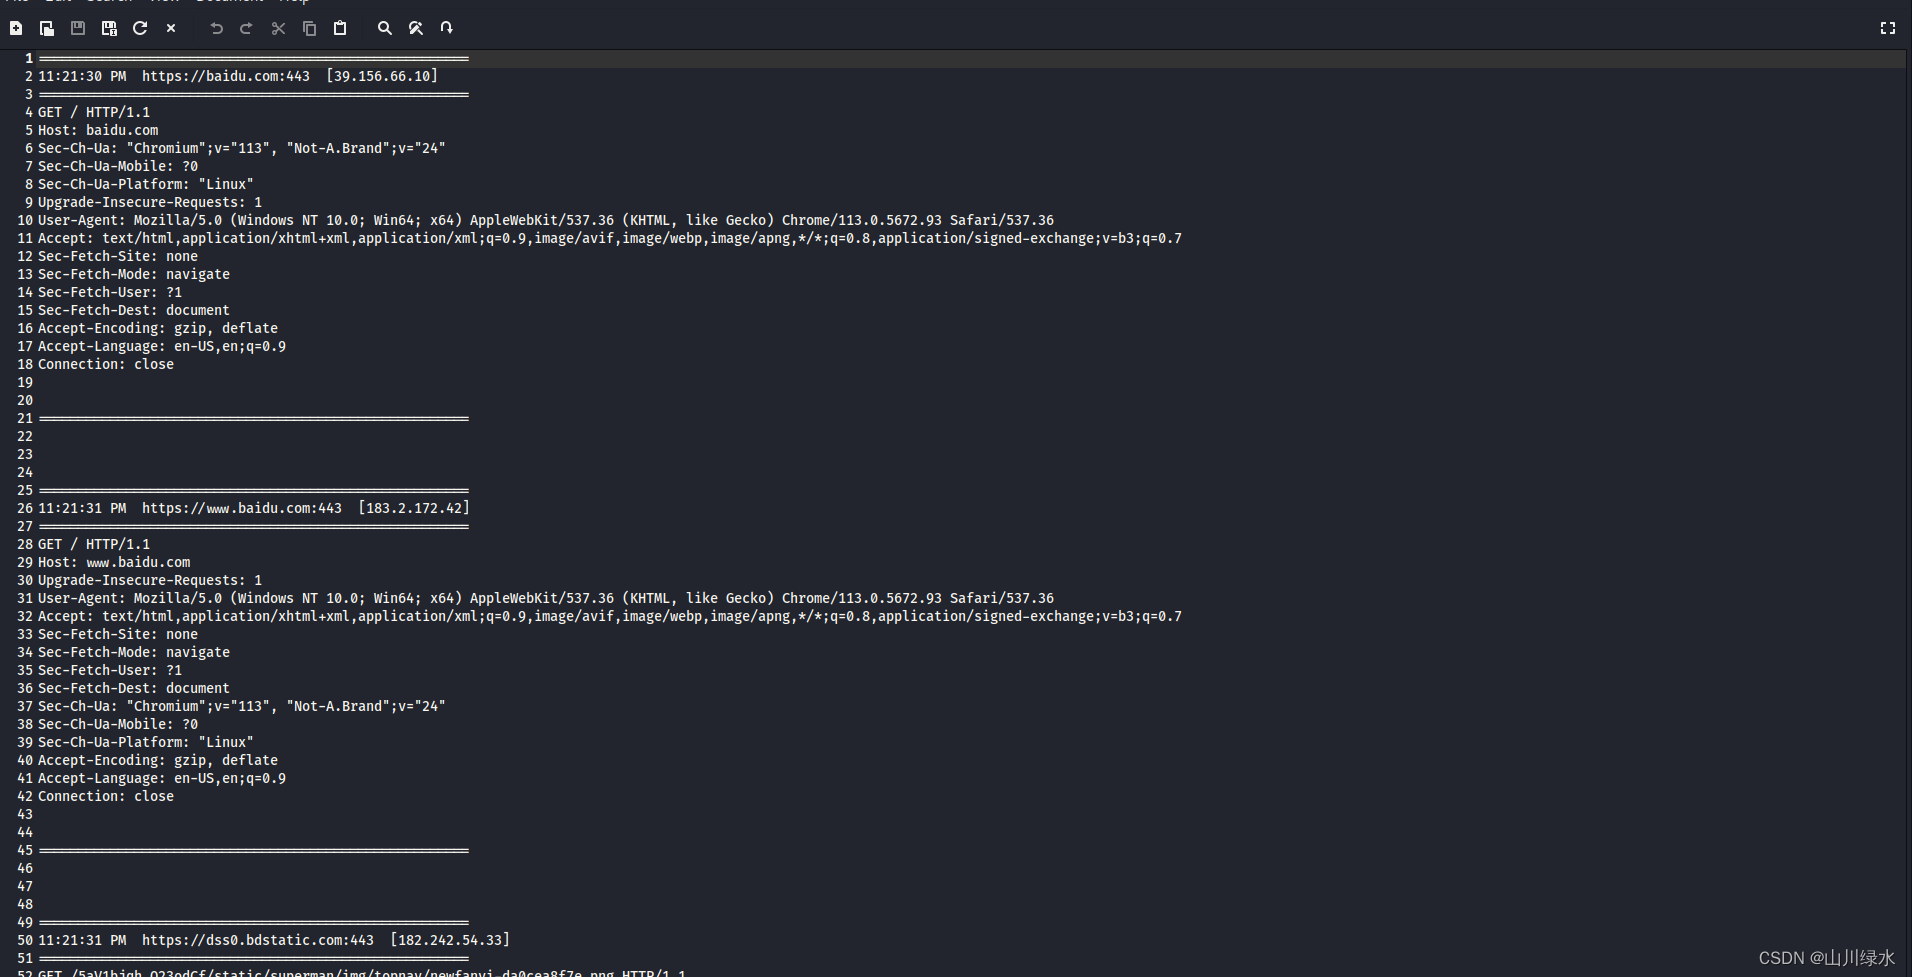The width and height of the screenshot is (1912, 977).
Task: Click Sec-Ch-Ua Chromium header on line 37
Action: tap(242, 706)
